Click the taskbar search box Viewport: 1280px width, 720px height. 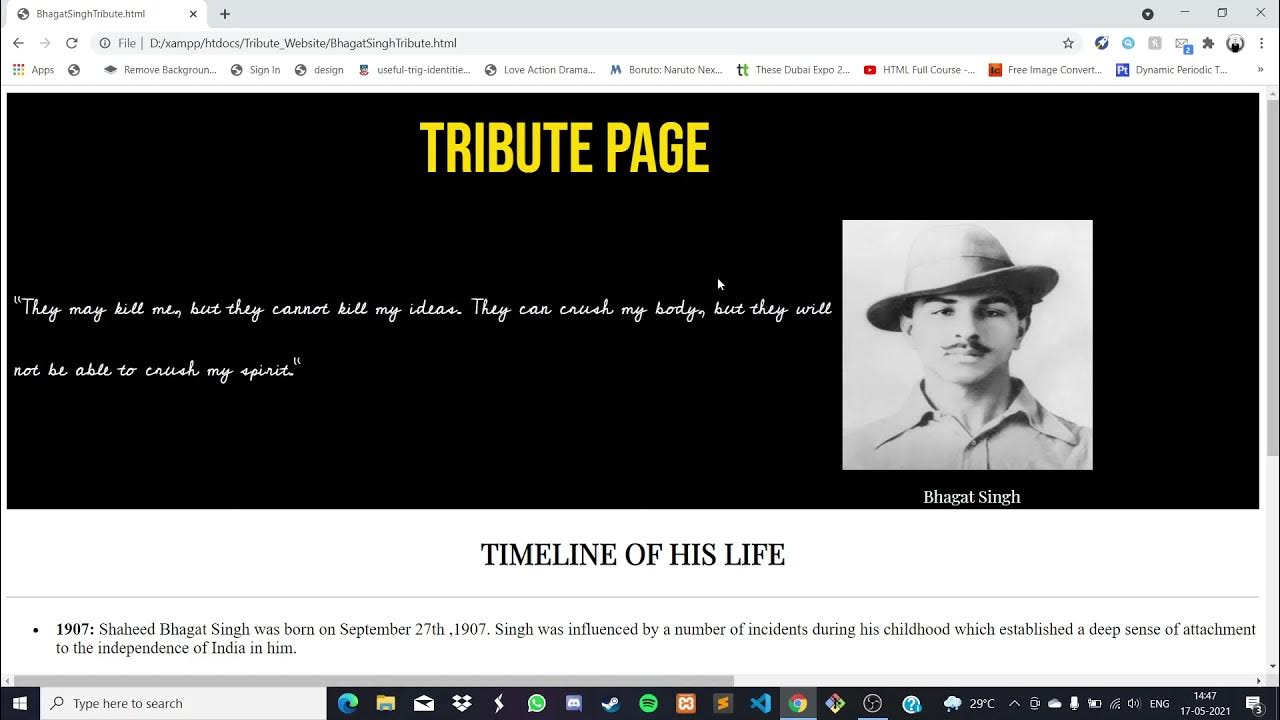click(x=183, y=703)
